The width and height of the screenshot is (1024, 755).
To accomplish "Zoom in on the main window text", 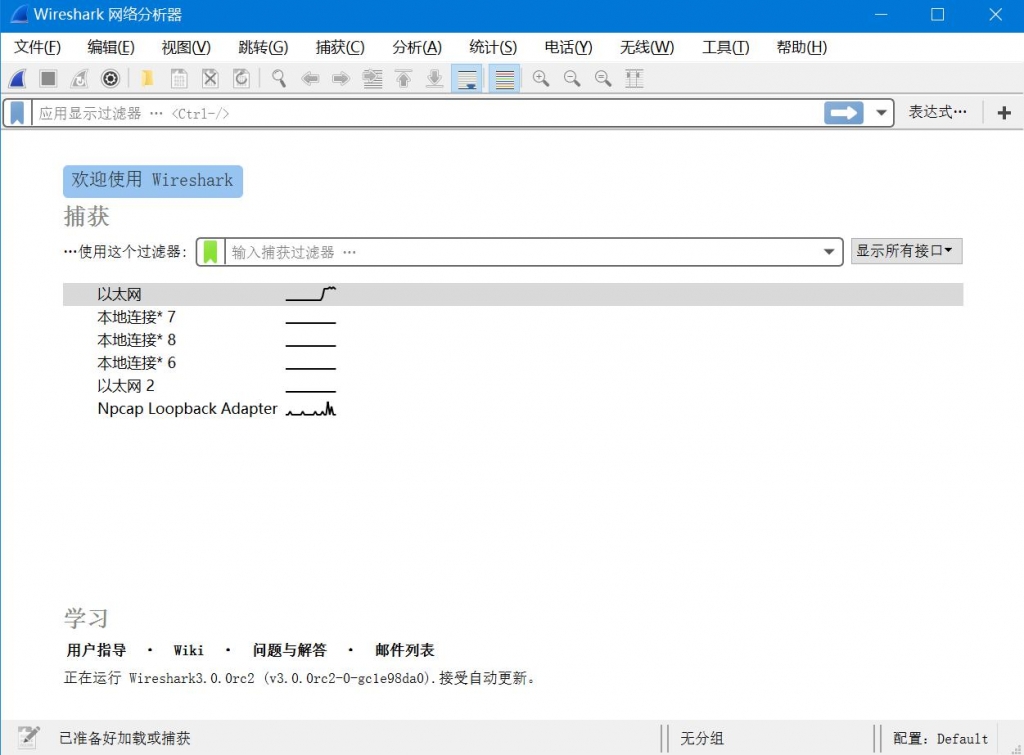I will tap(541, 79).
